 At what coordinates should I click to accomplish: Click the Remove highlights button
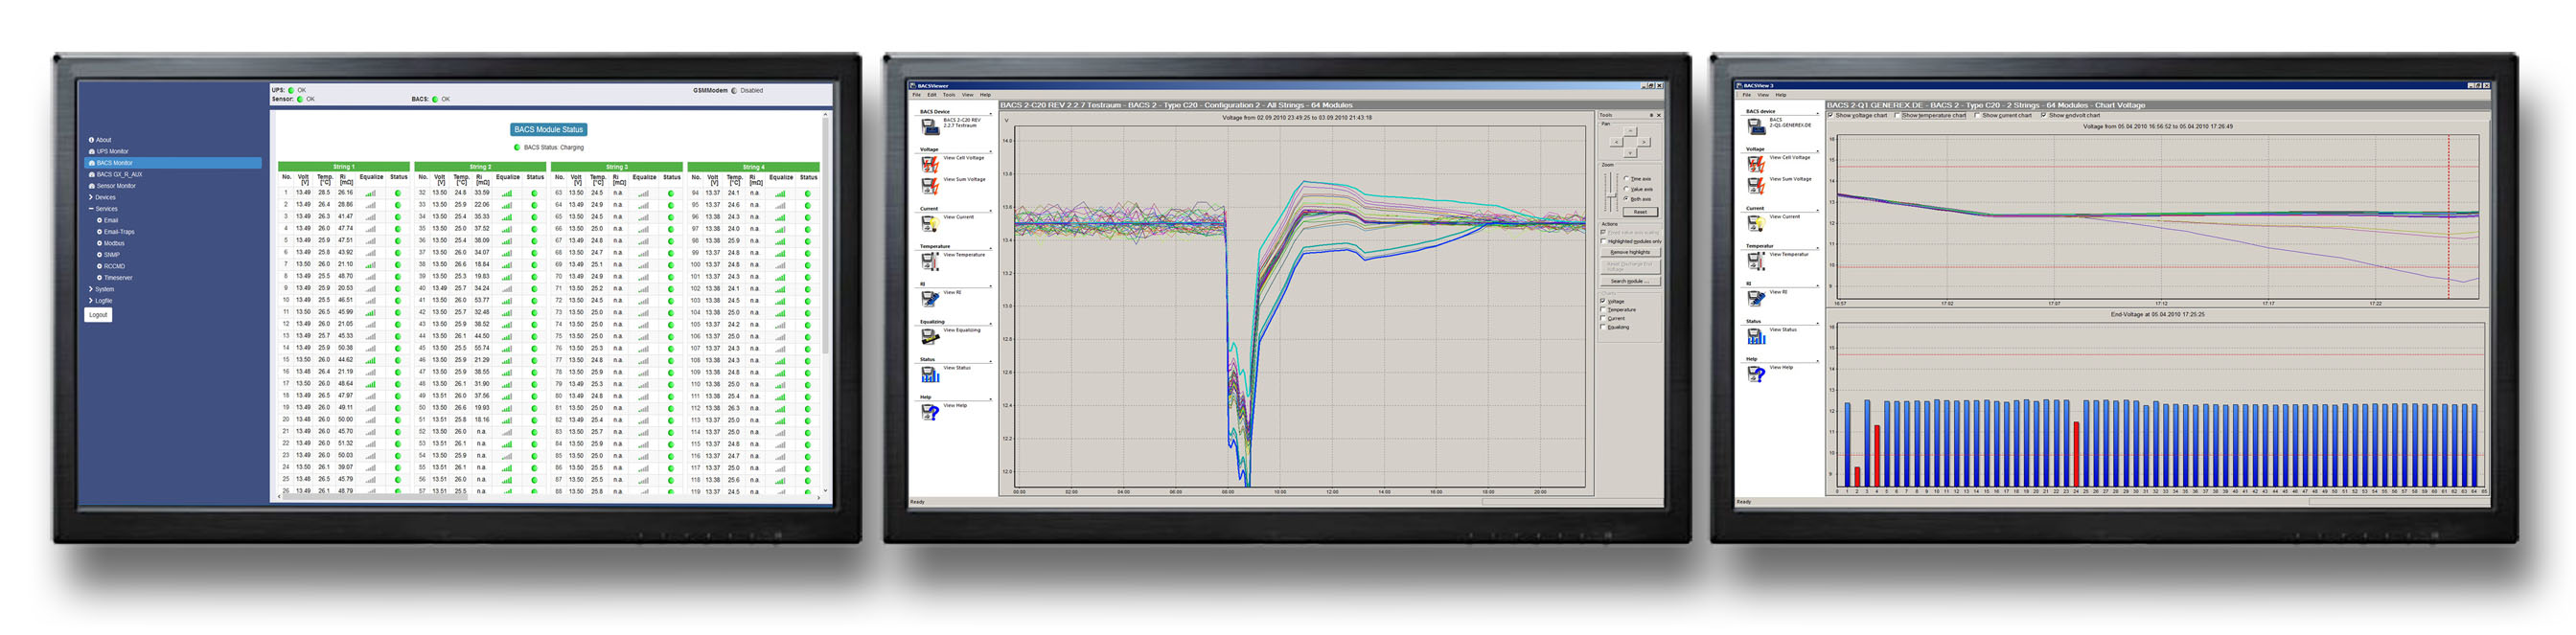pos(1629,252)
